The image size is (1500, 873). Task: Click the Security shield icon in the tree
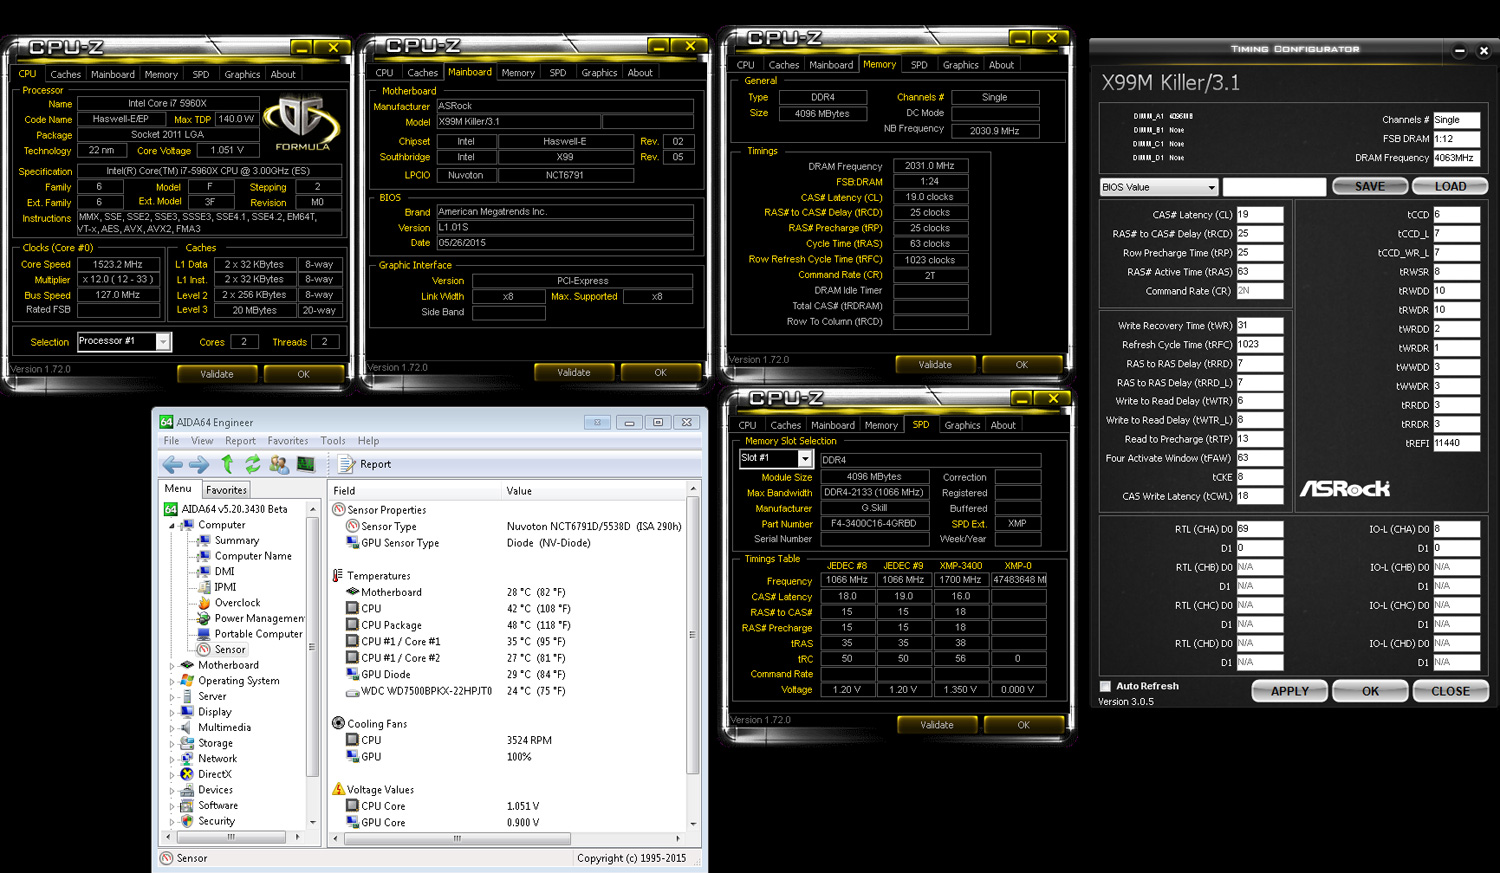tap(187, 821)
